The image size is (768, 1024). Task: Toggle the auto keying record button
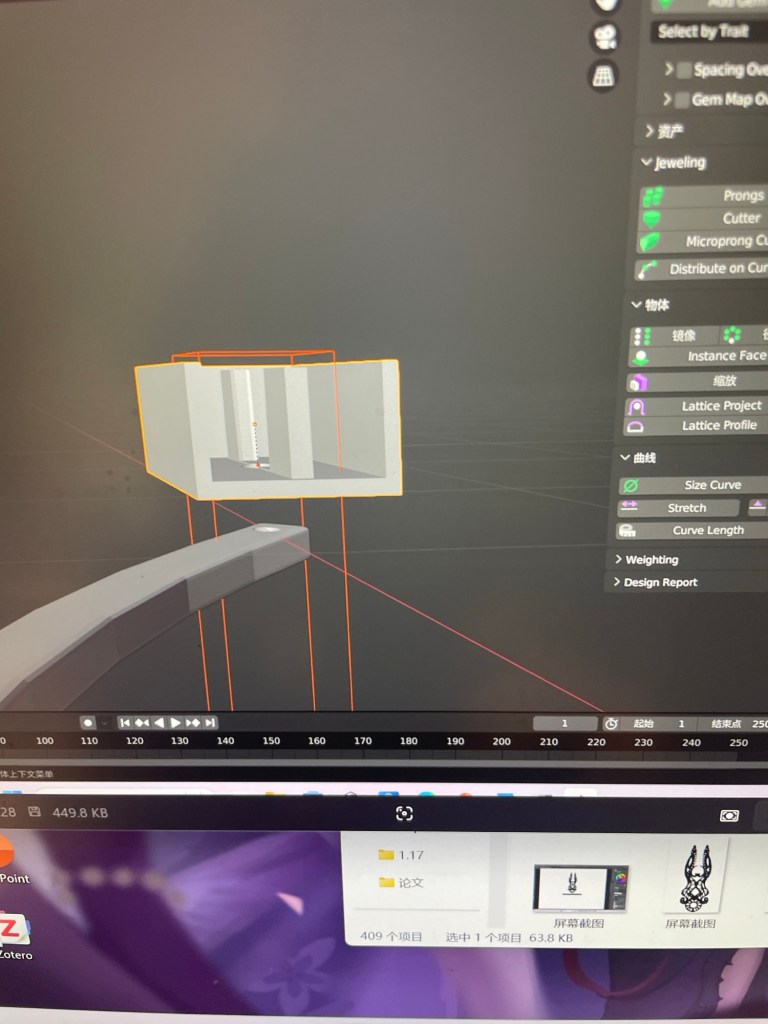(88, 722)
